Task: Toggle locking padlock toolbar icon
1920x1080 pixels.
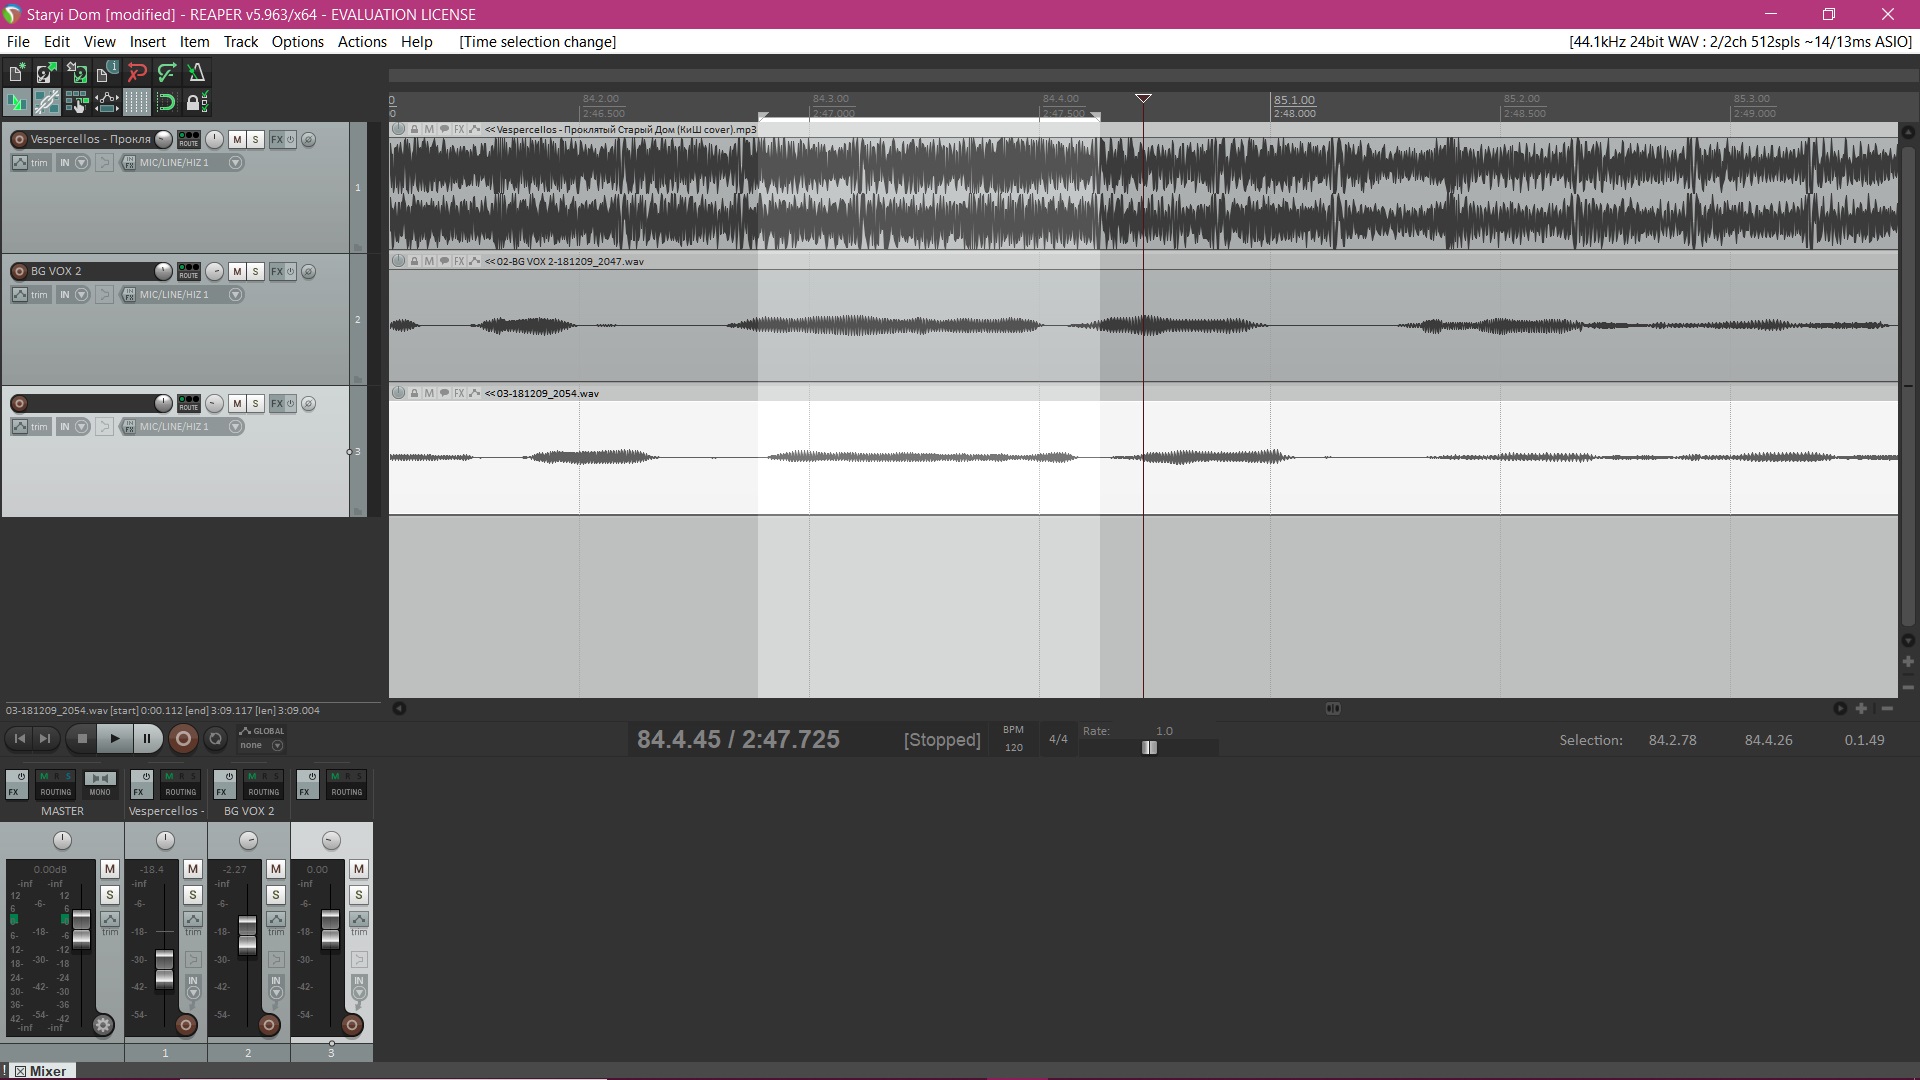Action: click(x=196, y=102)
